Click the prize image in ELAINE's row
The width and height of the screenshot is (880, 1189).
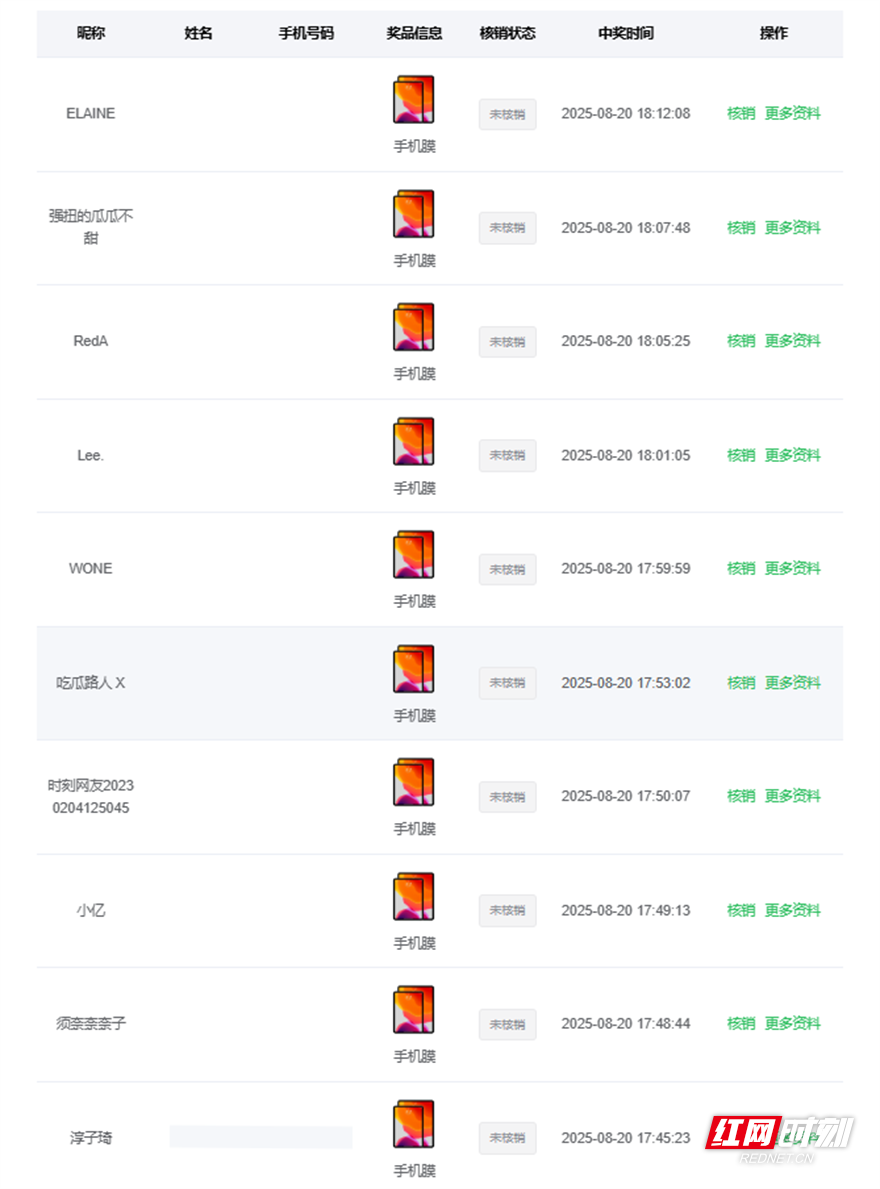click(x=414, y=100)
